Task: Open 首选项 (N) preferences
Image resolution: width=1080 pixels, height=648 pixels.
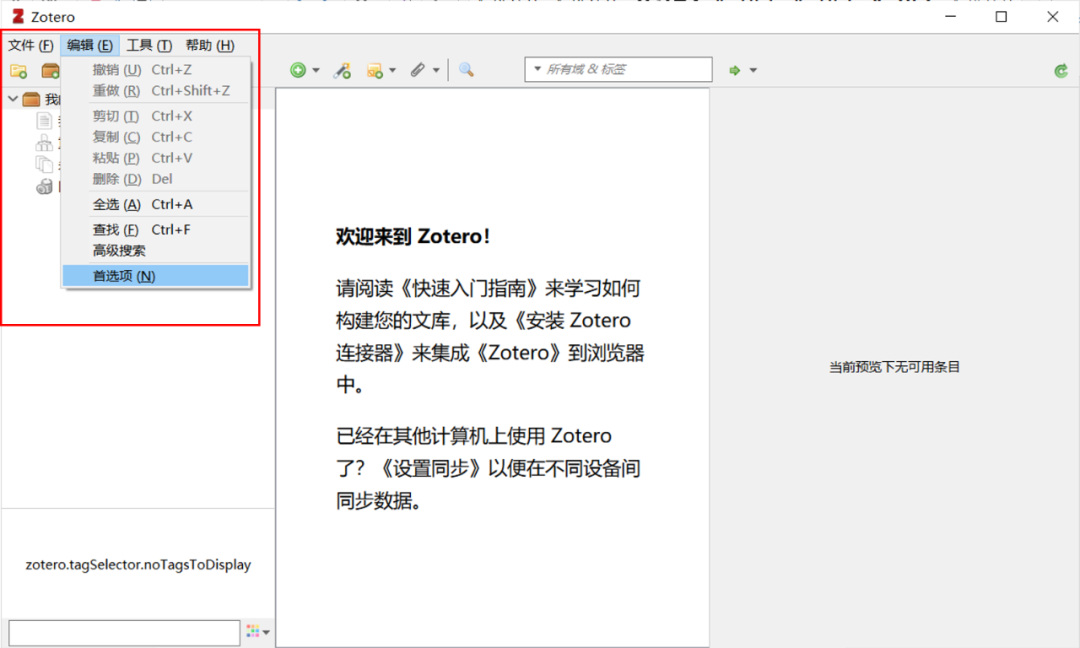Action: 156,276
